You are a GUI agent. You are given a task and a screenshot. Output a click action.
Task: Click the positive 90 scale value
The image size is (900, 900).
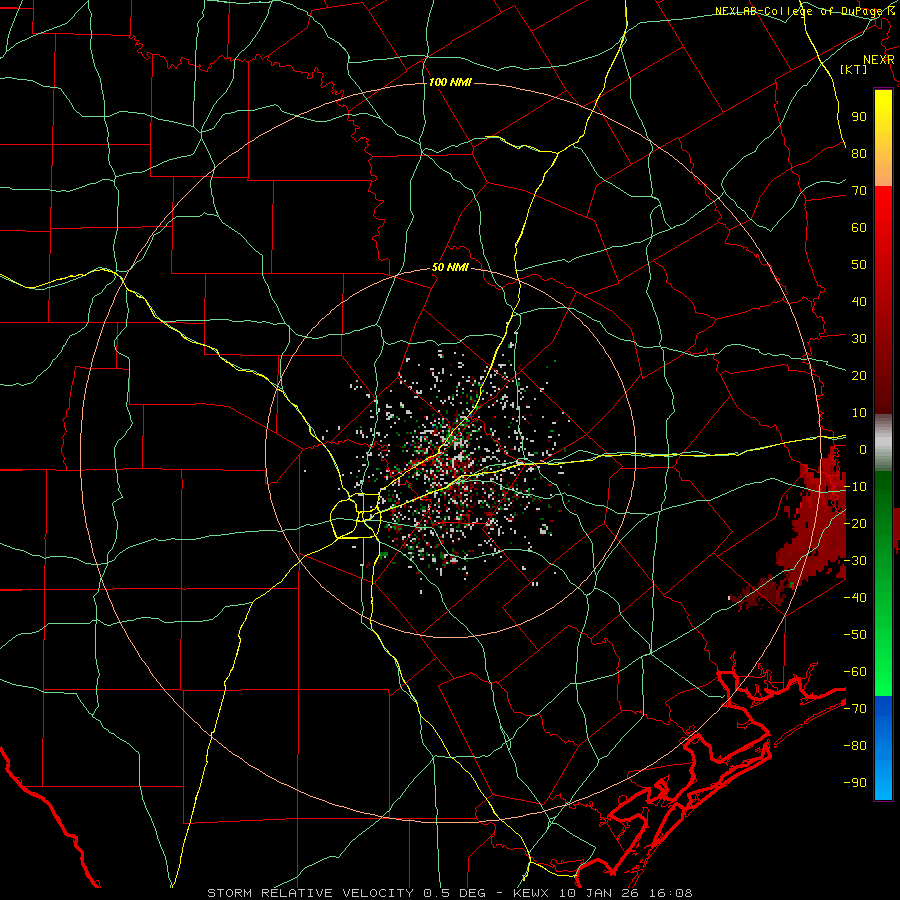[859, 117]
